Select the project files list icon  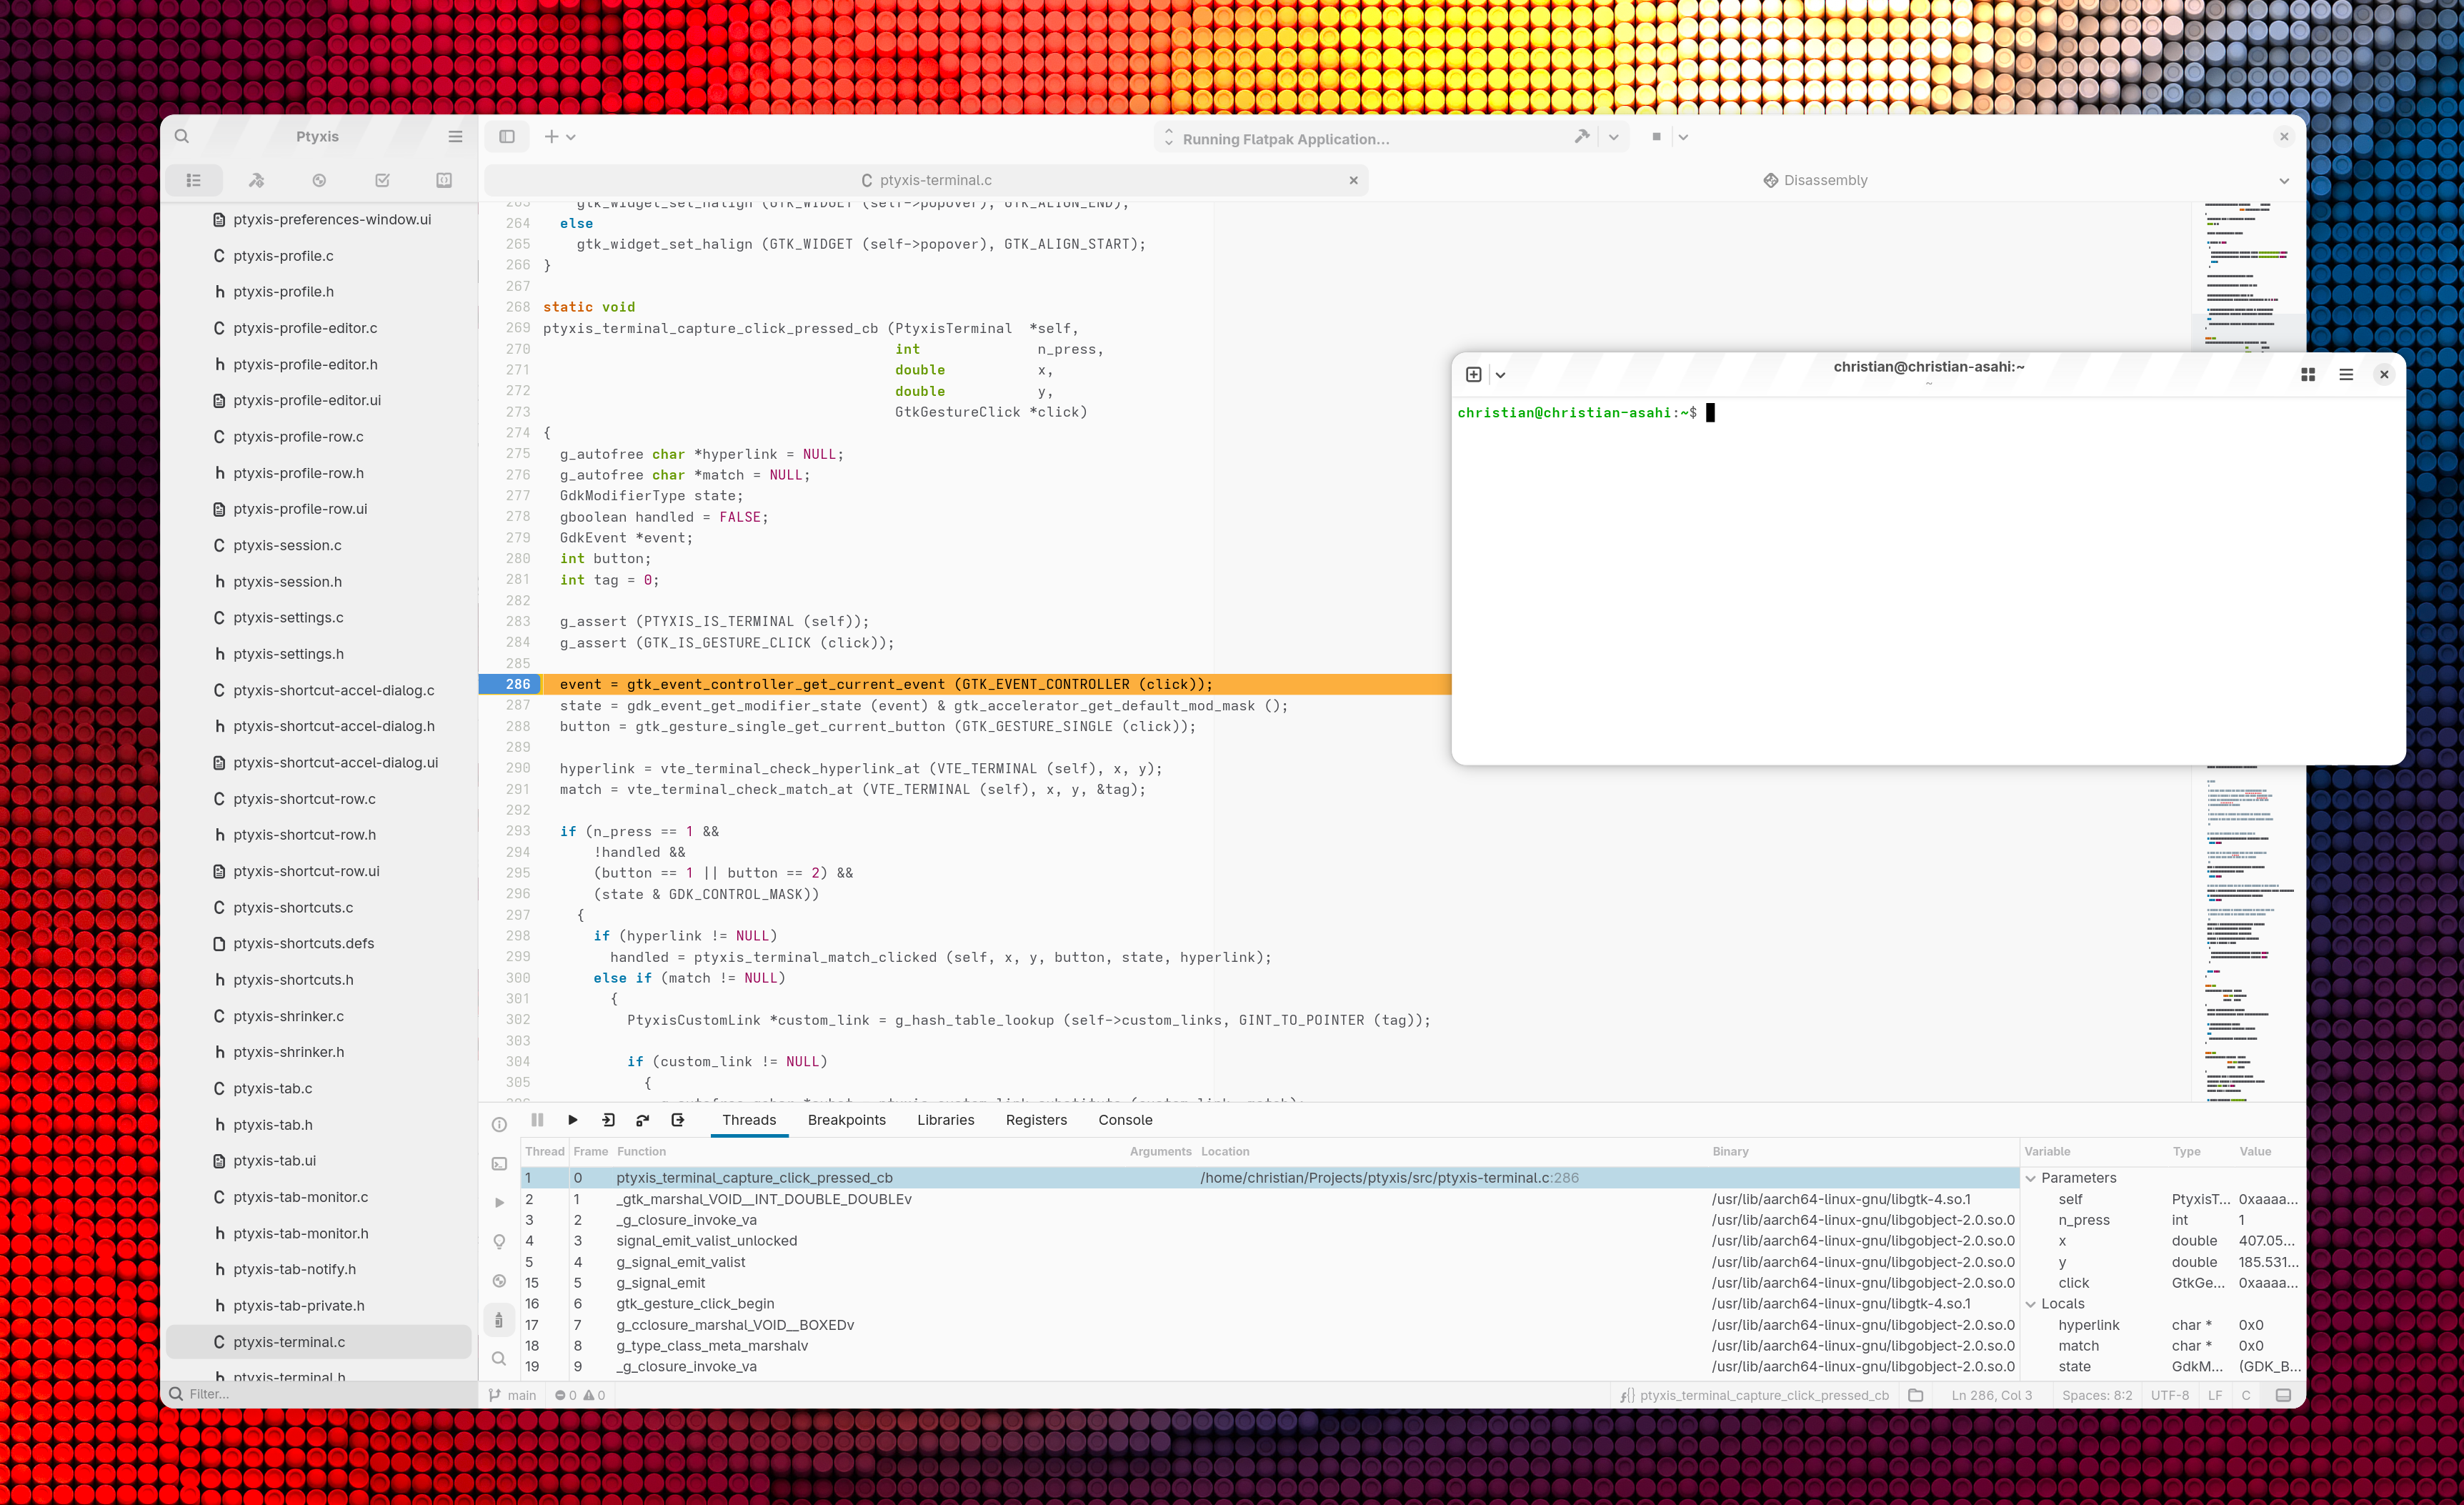tap(194, 180)
